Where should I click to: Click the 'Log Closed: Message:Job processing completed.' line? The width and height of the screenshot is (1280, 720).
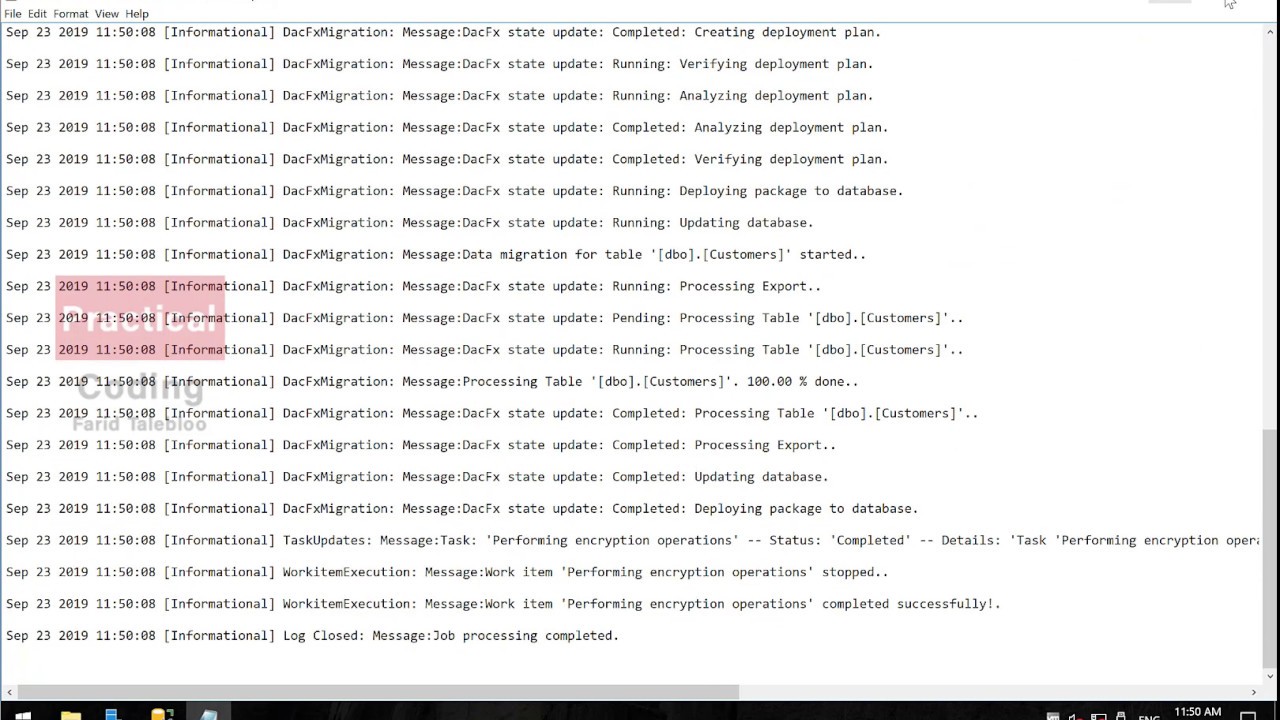tap(312, 636)
